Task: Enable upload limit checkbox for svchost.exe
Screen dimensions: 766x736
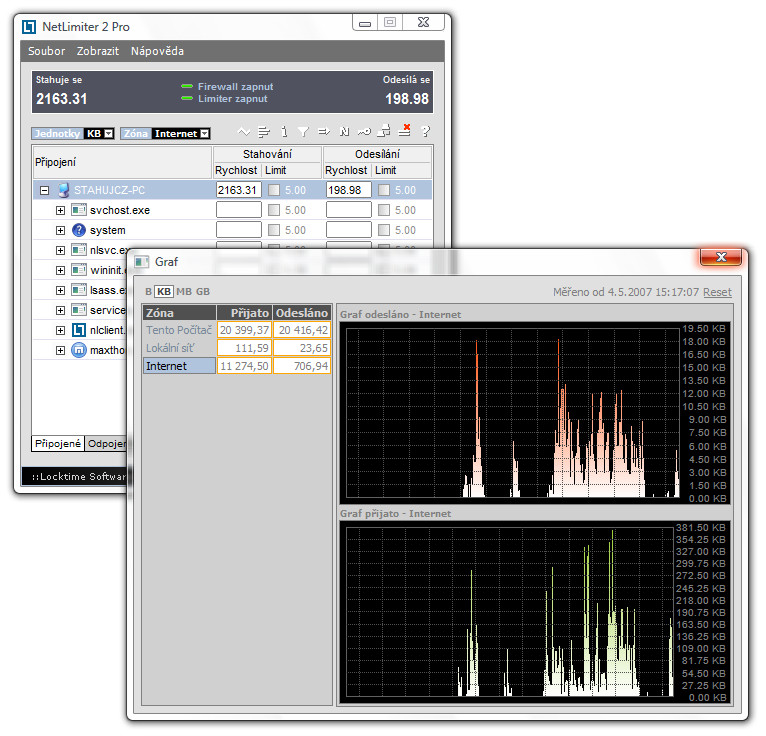Action: tap(384, 210)
